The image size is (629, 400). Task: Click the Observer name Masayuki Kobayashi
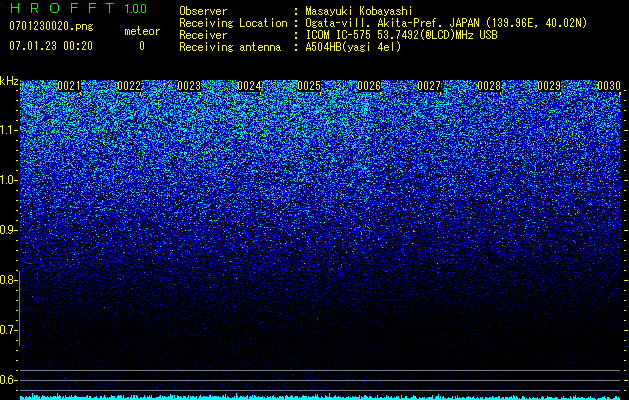pyautogui.click(x=359, y=11)
